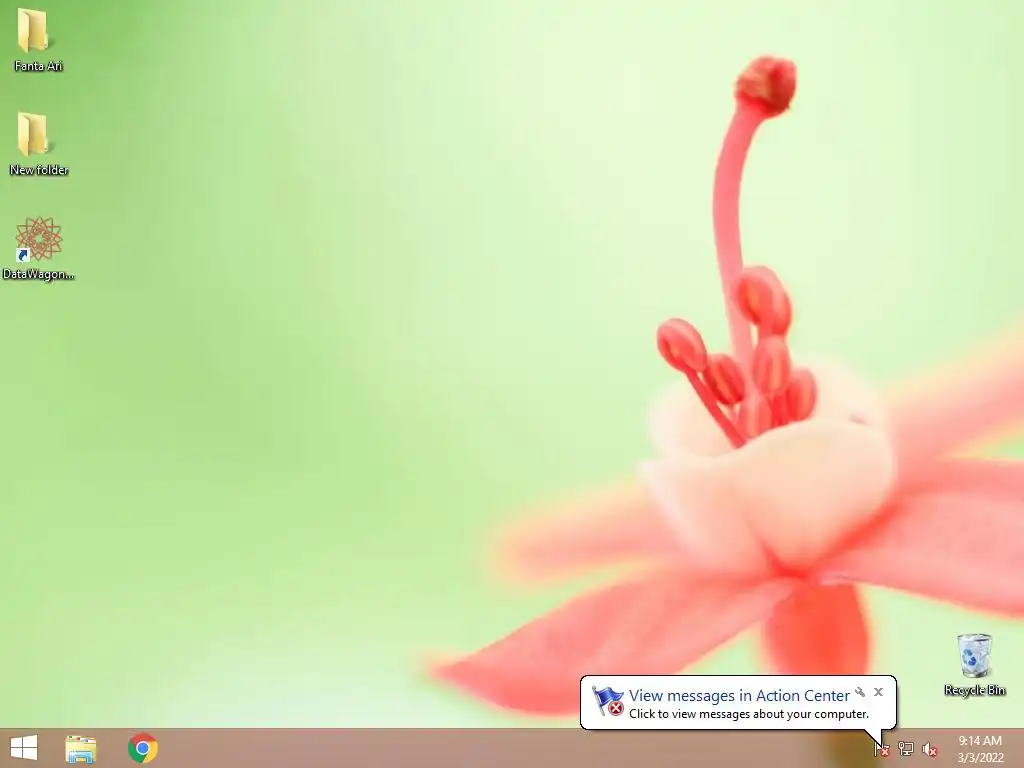This screenshot has width=1024, height=768.
Task: Select the New folder desktop icon
Action: click(x=33, y=134)
